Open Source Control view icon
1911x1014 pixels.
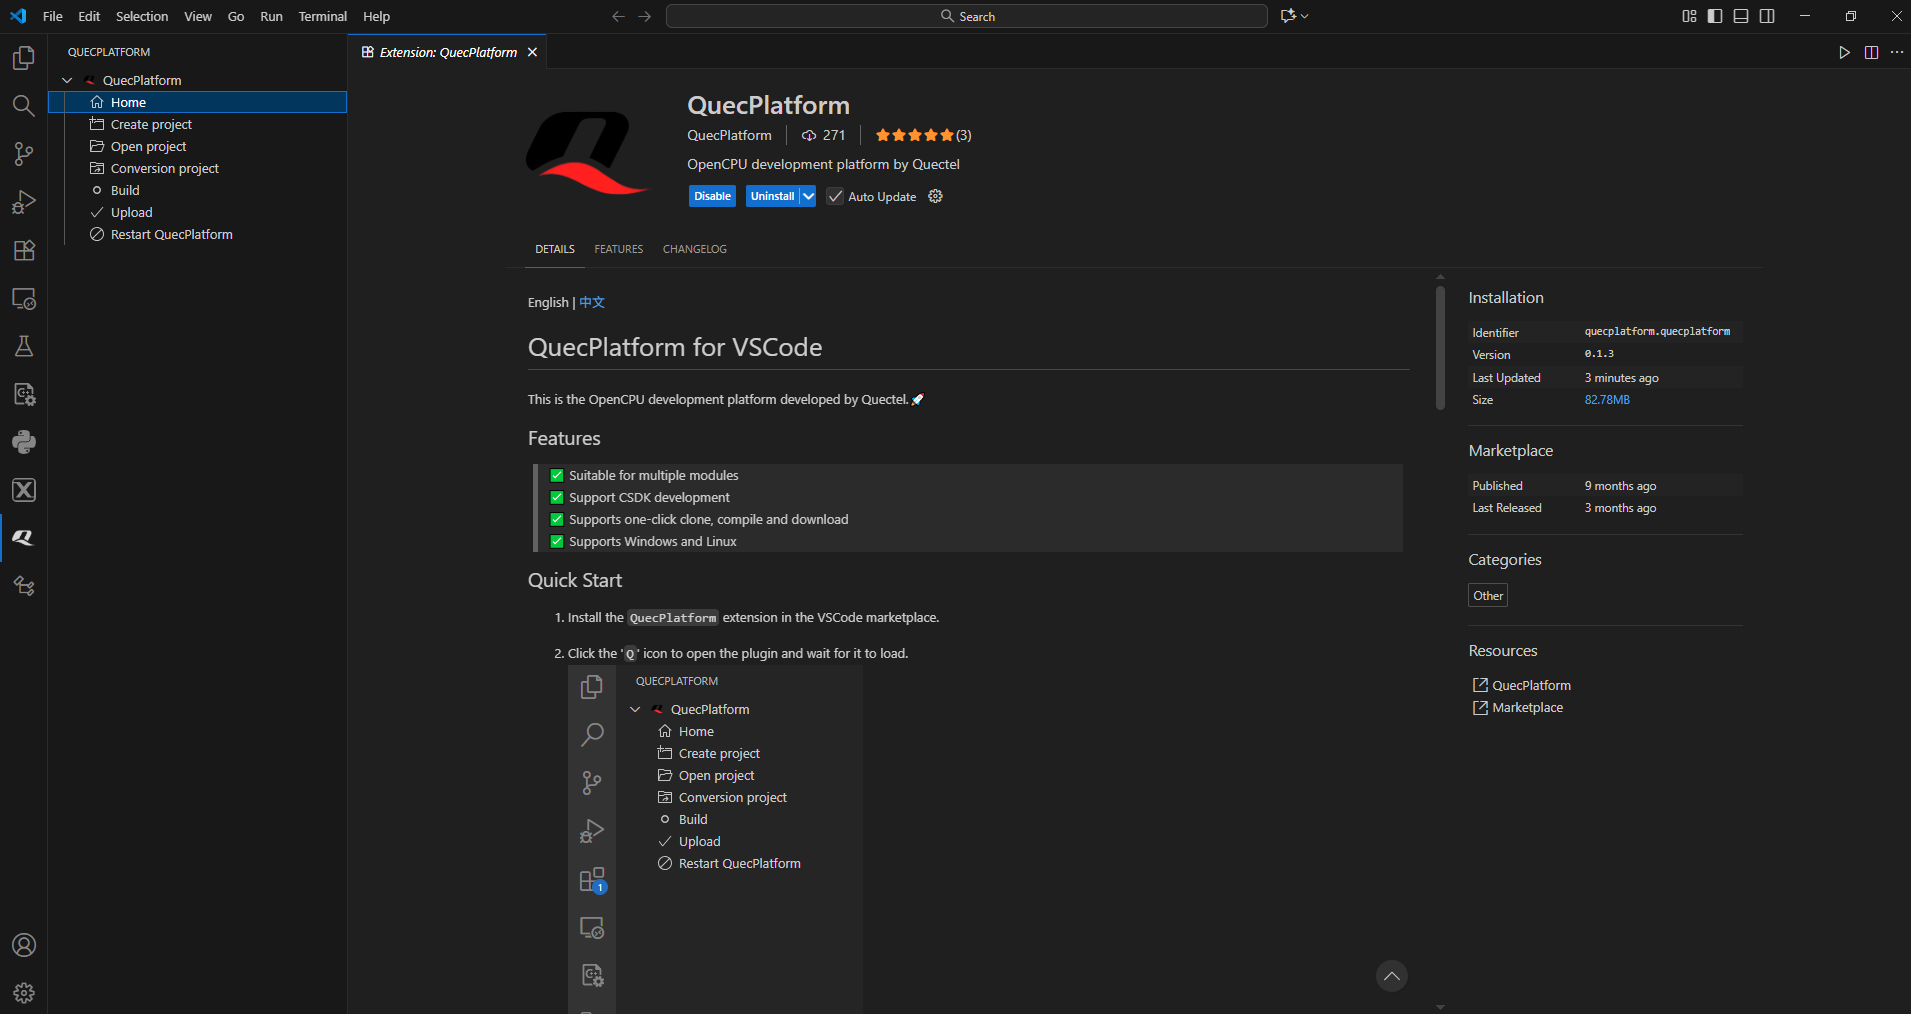click(24, 154)
